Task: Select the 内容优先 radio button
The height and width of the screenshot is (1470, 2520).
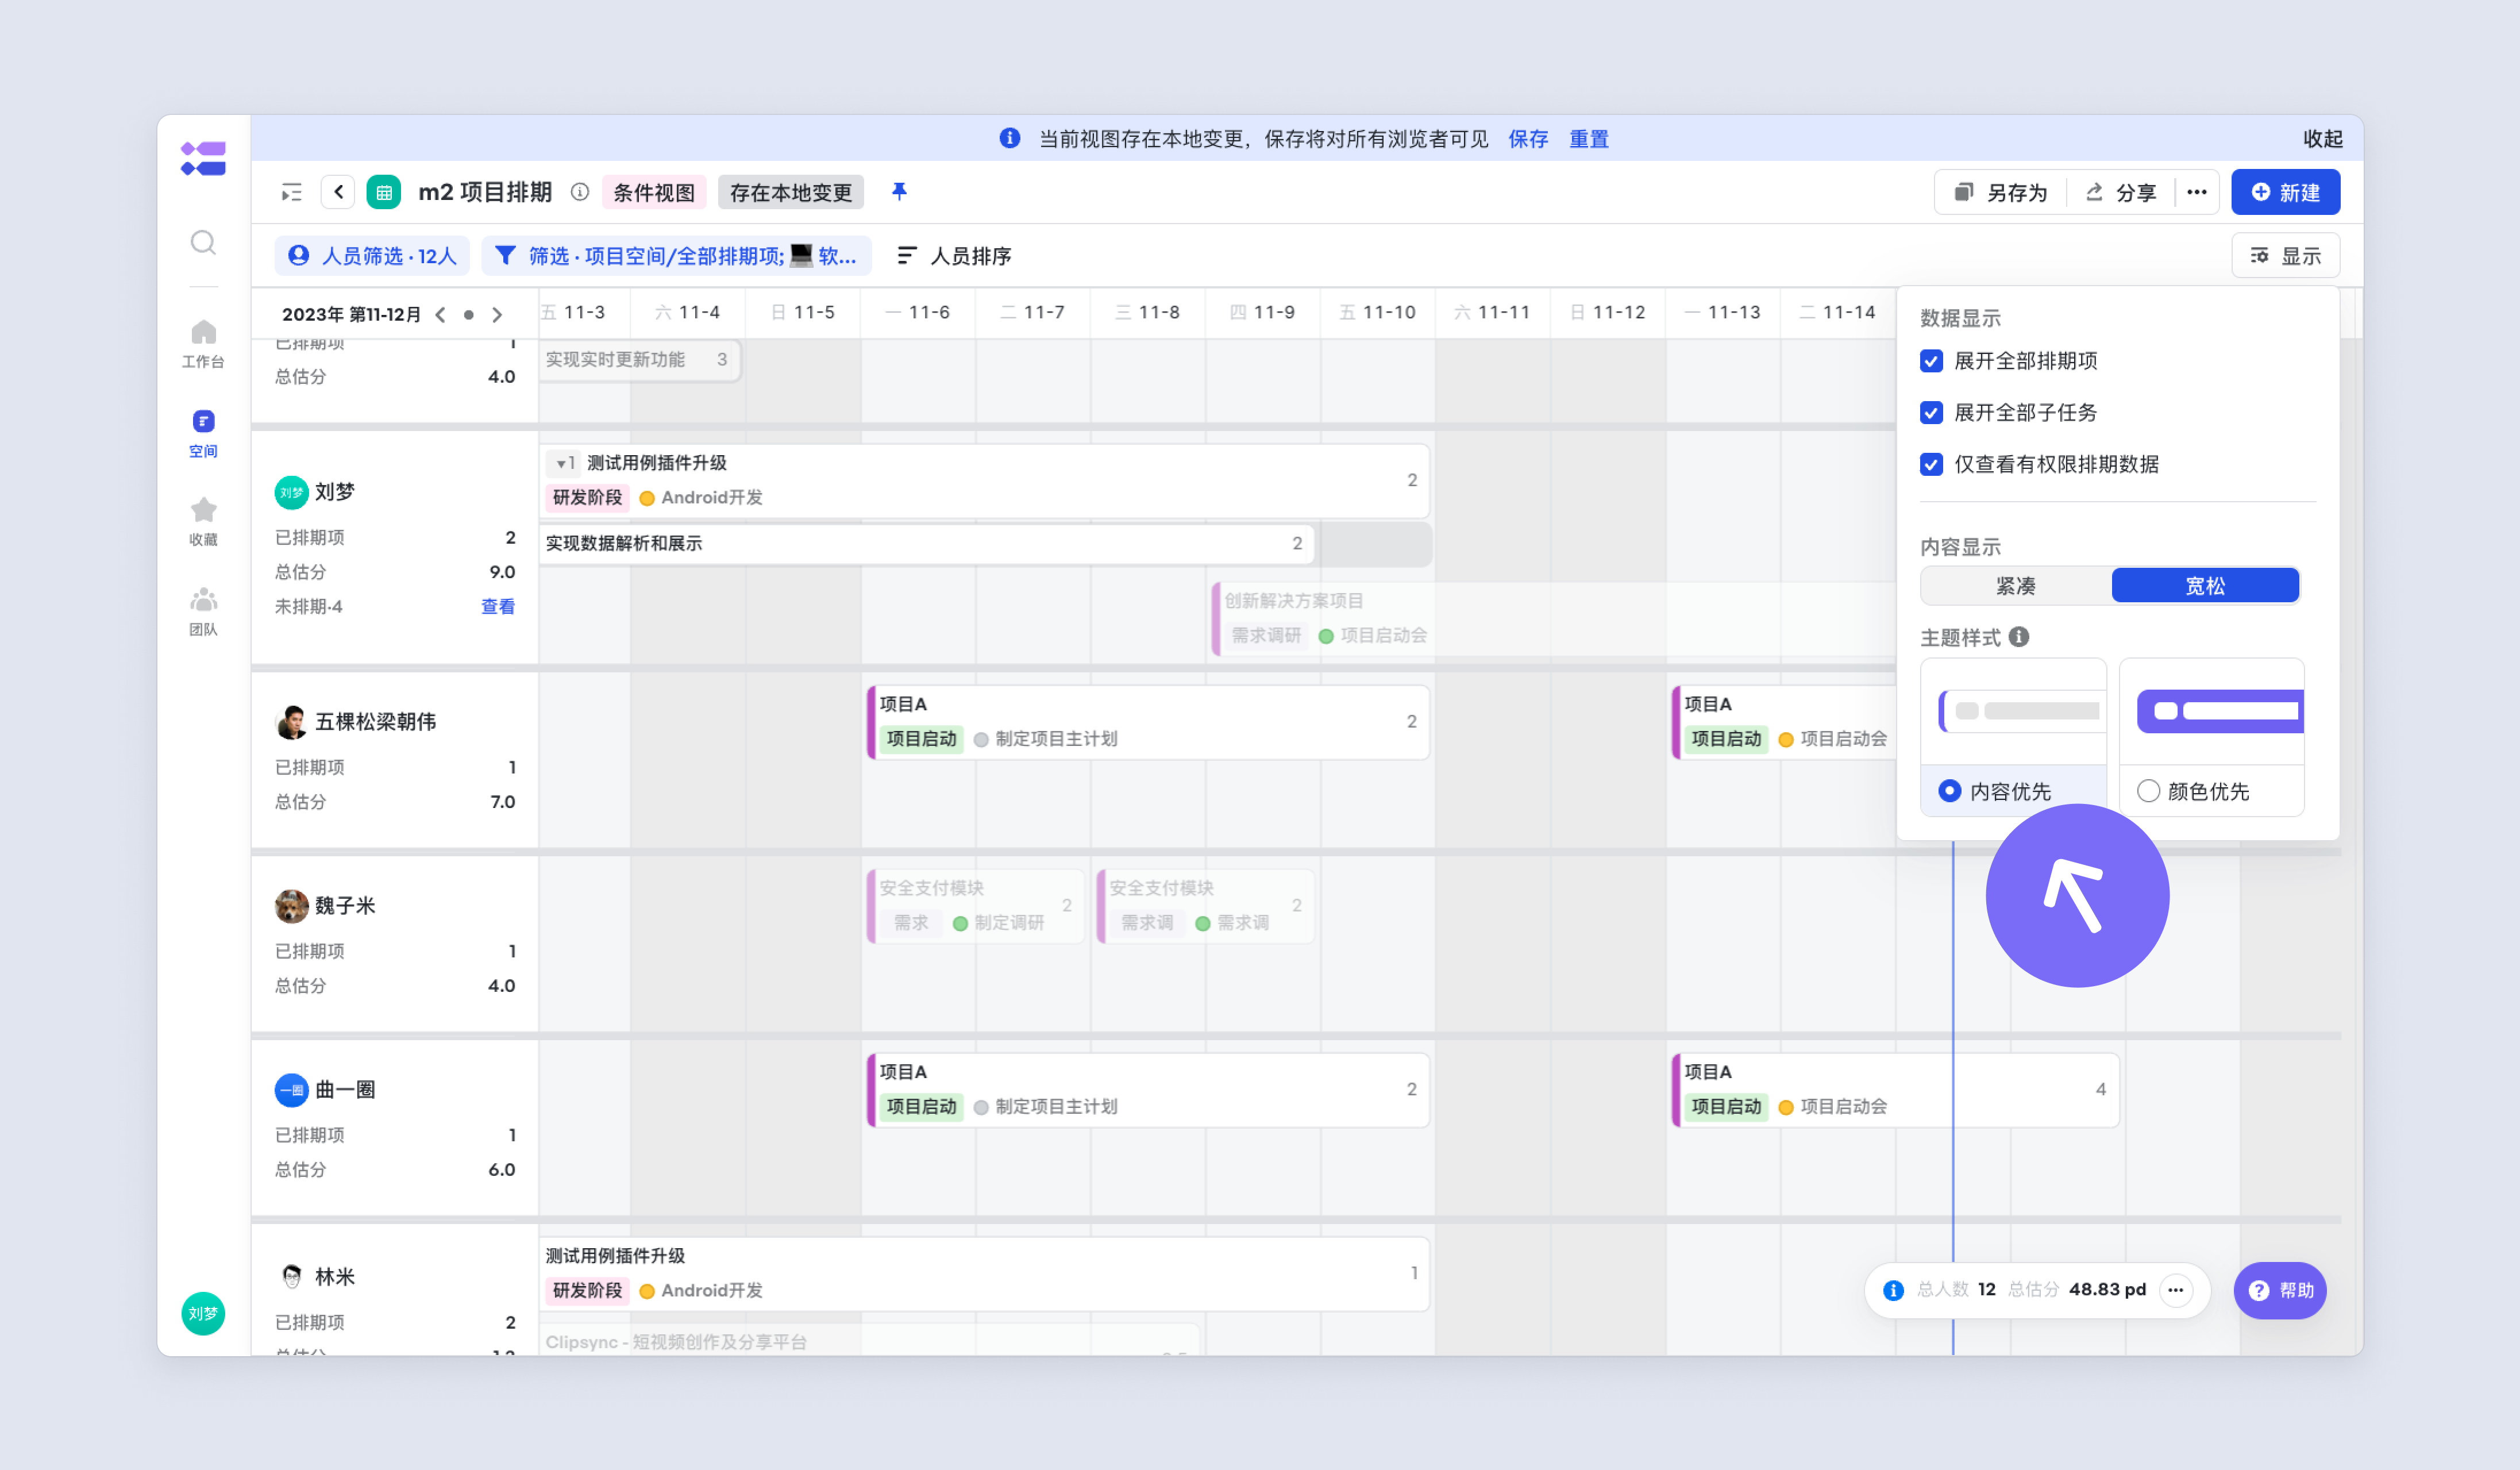Action: pyautogui.click(x=1949, y=791)
